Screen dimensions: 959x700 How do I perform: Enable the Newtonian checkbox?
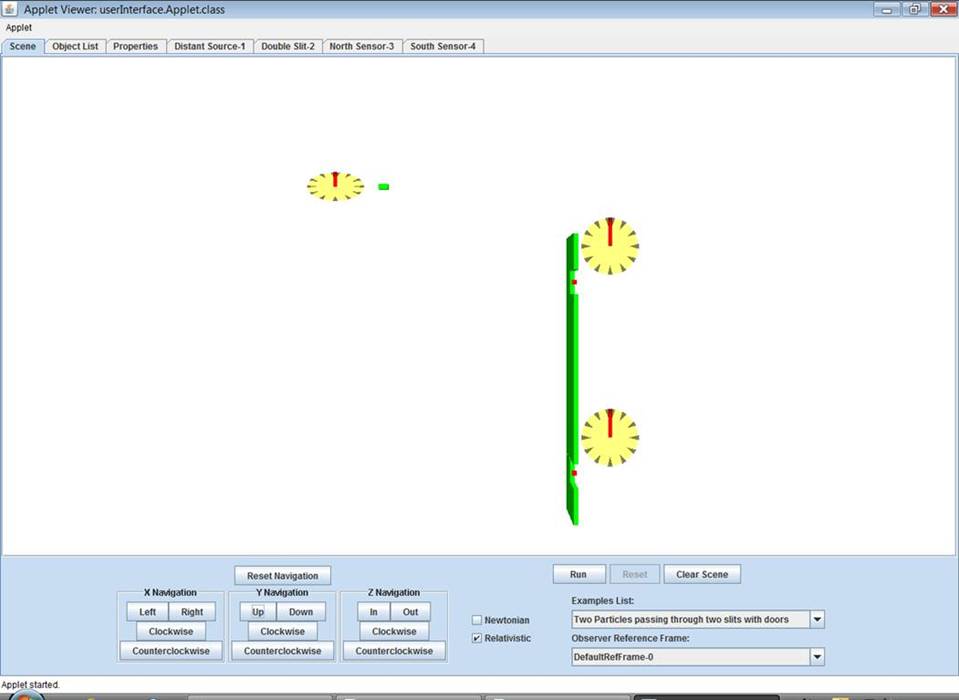(x=477, y=620)
